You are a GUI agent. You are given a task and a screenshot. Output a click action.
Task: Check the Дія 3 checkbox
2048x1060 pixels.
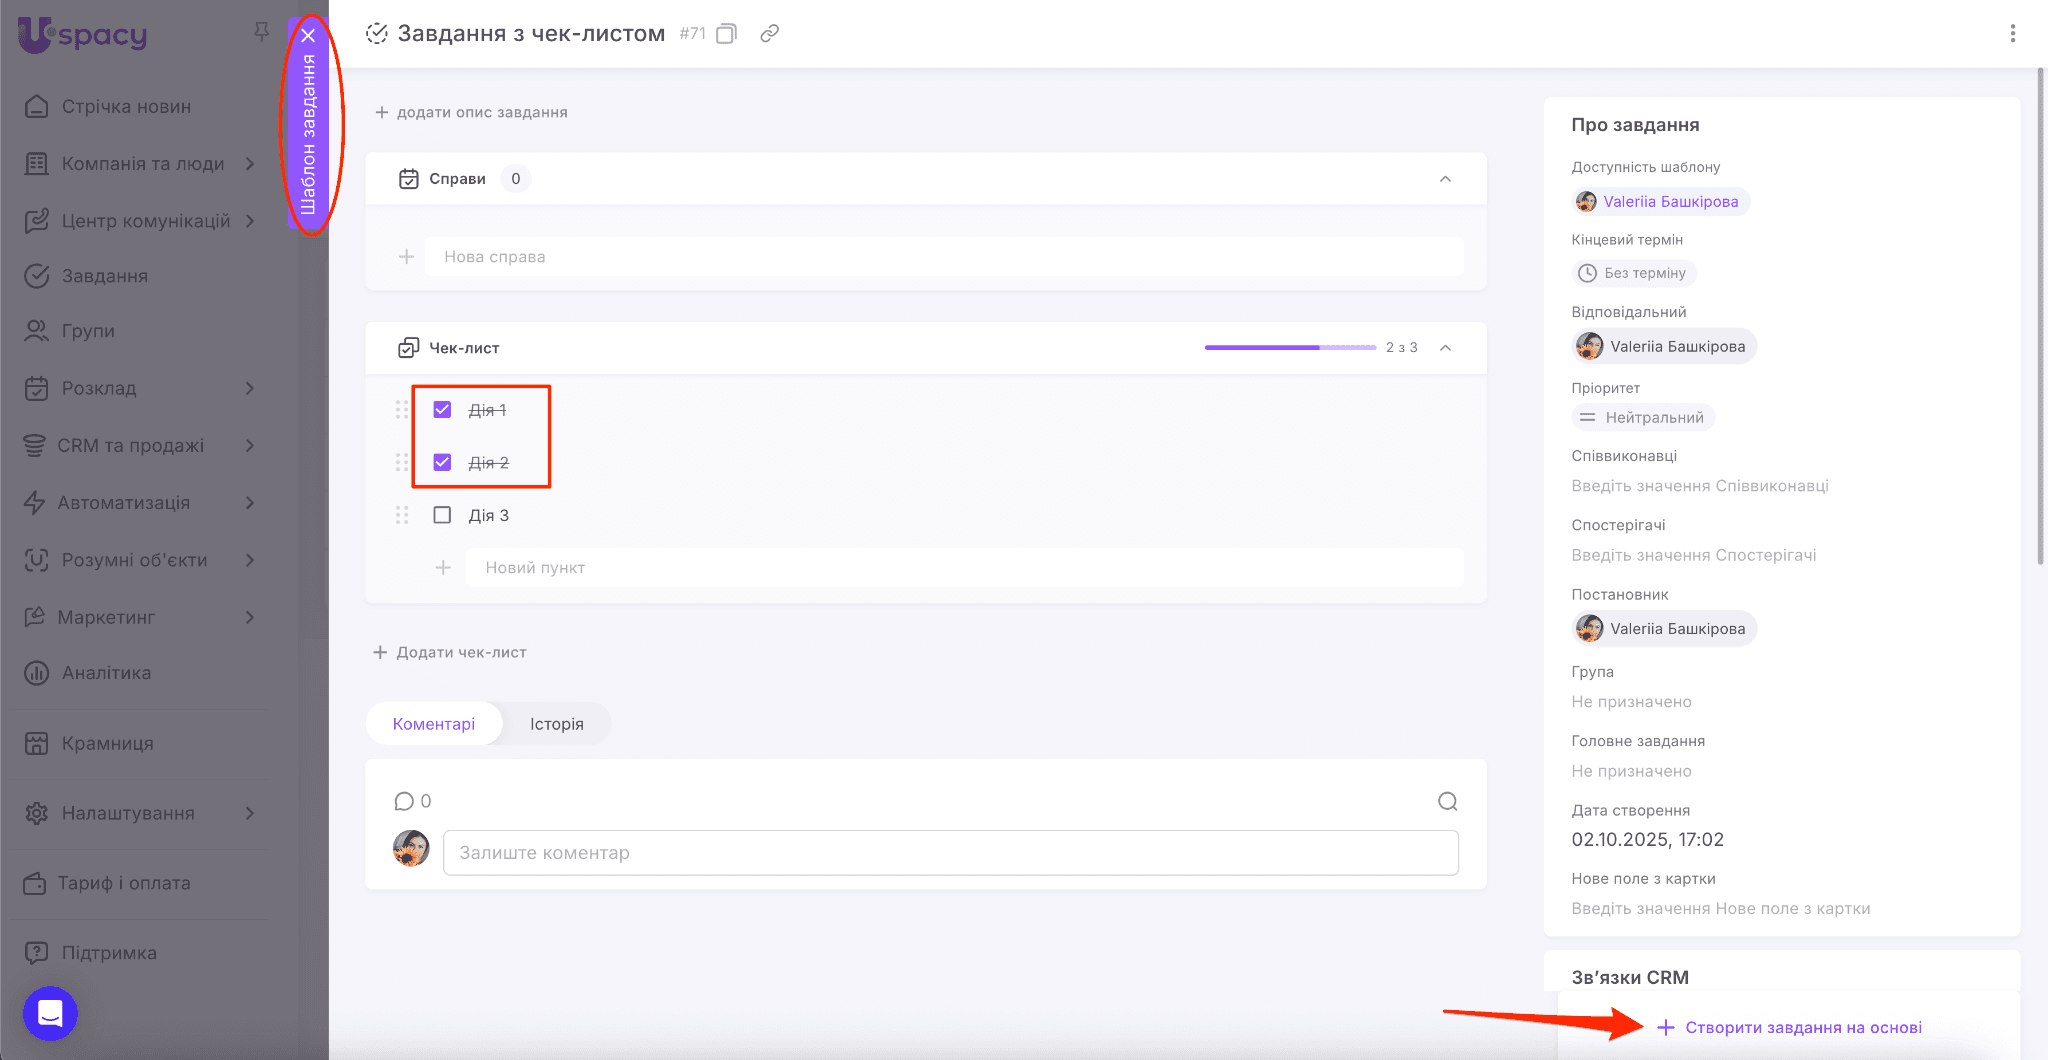point(442,515)
